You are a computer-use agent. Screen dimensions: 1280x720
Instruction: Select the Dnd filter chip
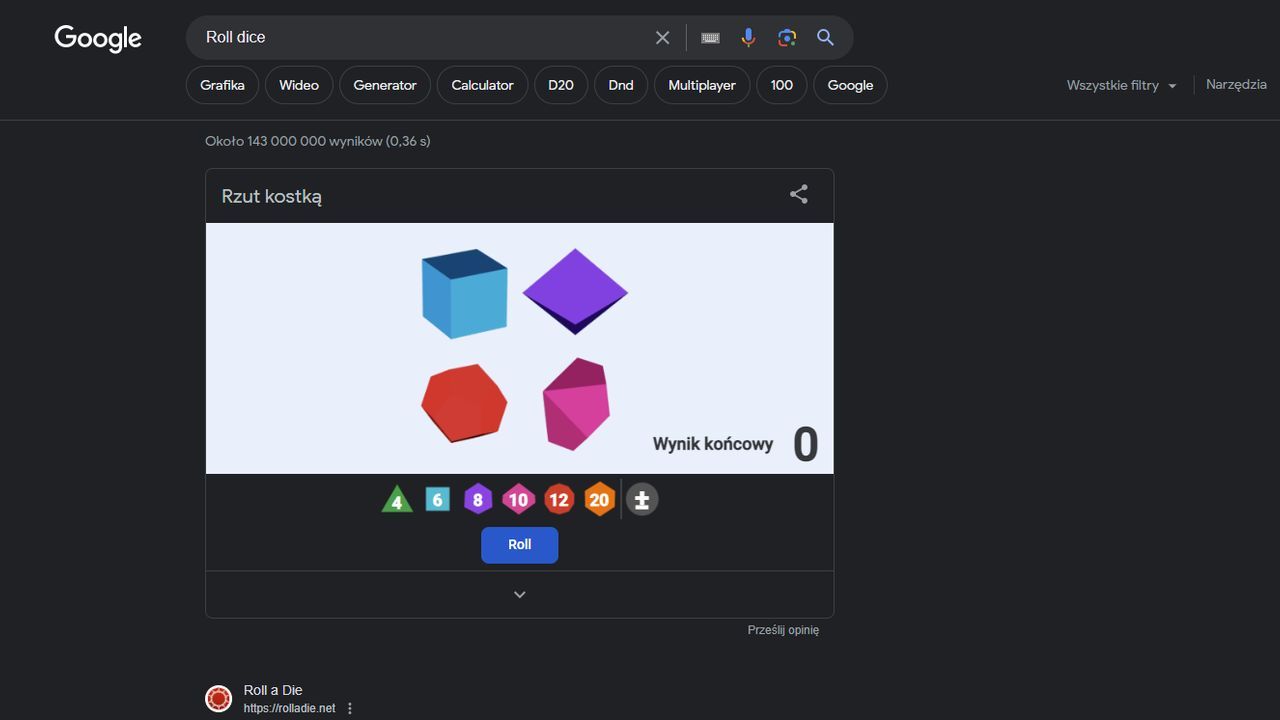pyautogui.click(x=621, y=85)
